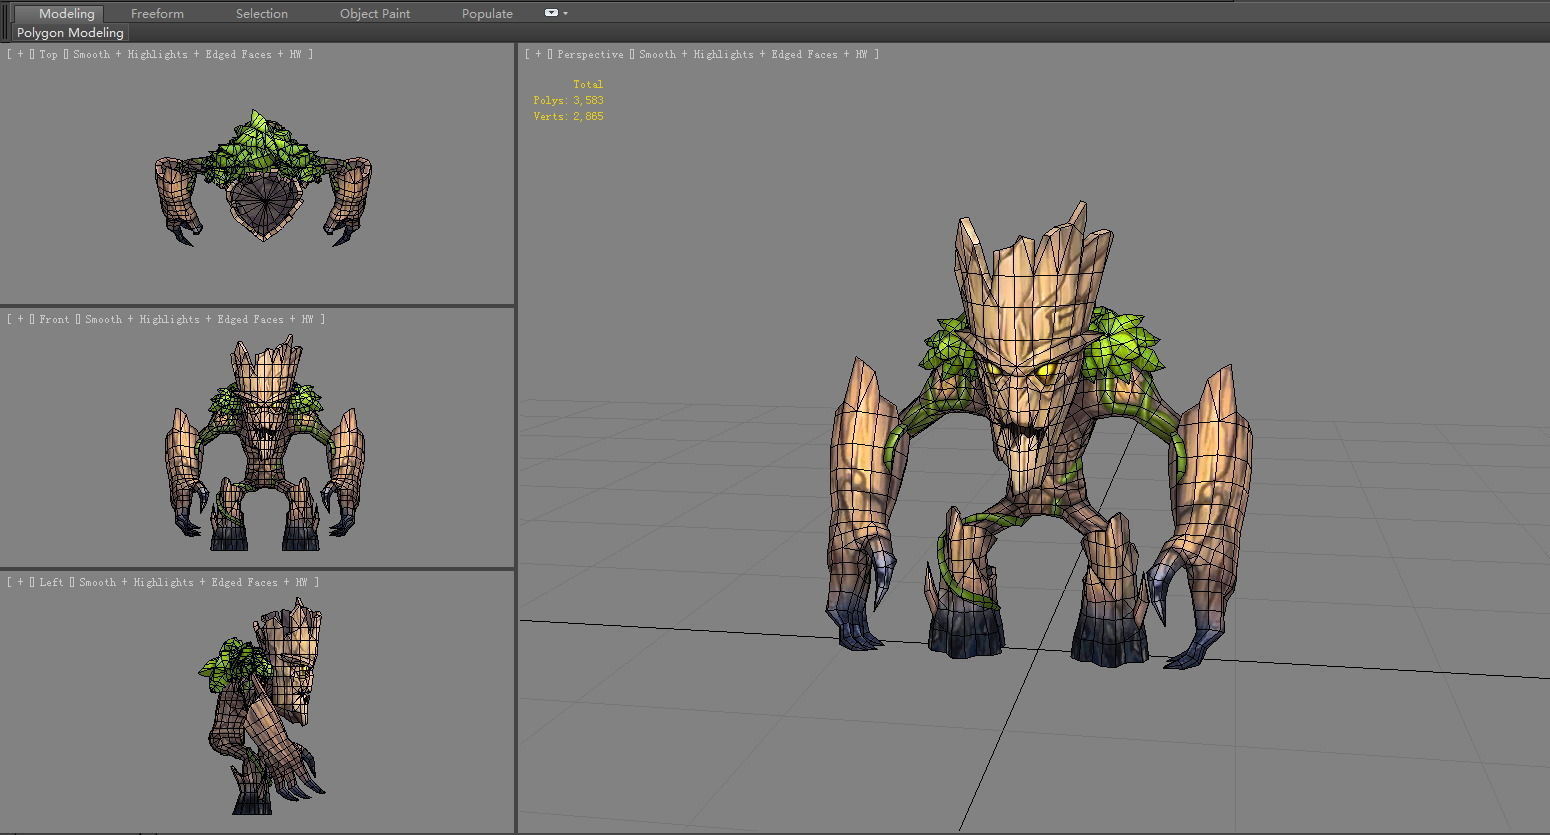
Task: Open the Perspective viewport plus menu
Action: (537, 54)
